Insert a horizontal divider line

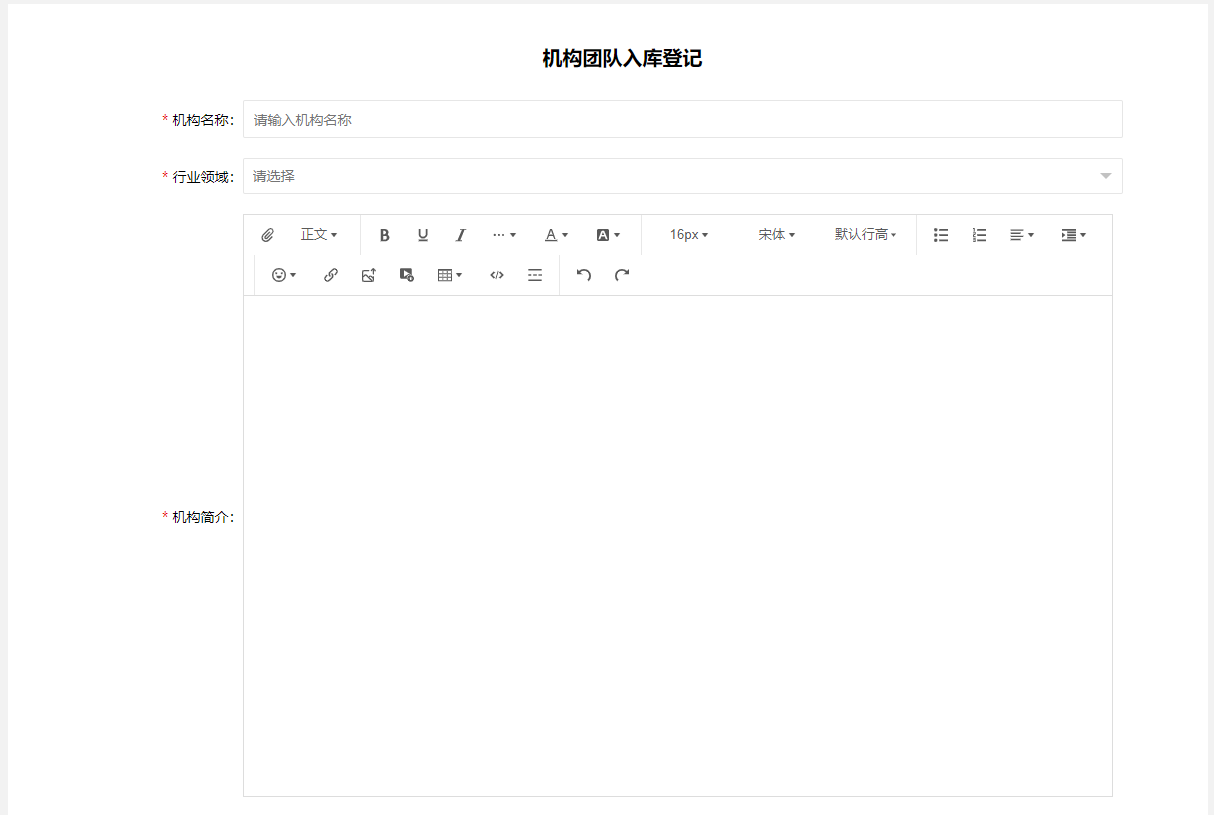point(535,275)
